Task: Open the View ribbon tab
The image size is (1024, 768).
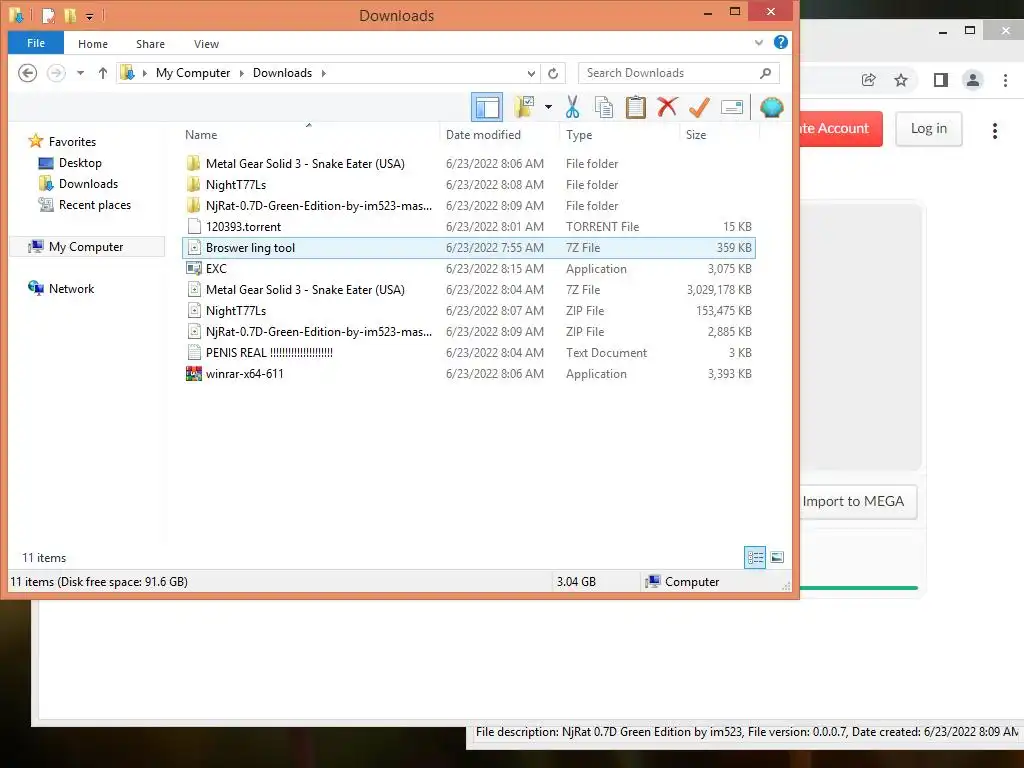Action: coord(206,44)
